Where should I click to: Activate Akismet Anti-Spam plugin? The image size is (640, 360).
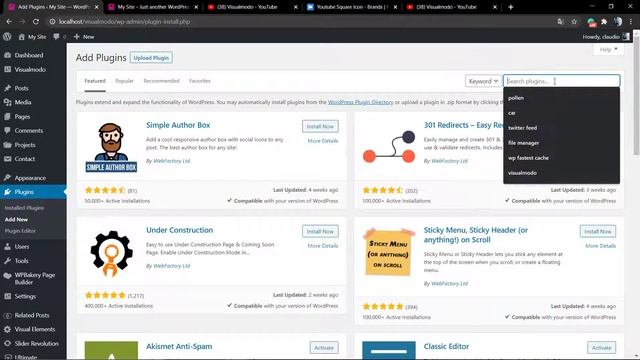(324, 348)
